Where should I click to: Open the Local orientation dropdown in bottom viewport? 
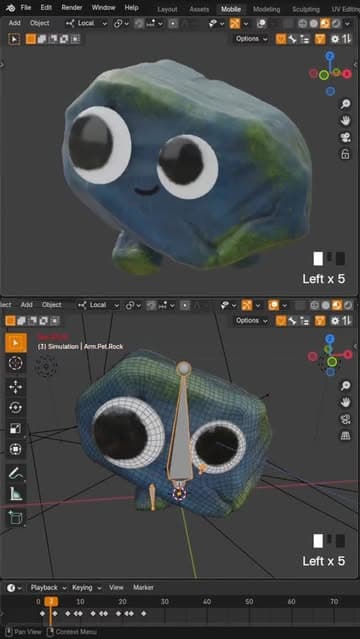pos(98,305)
